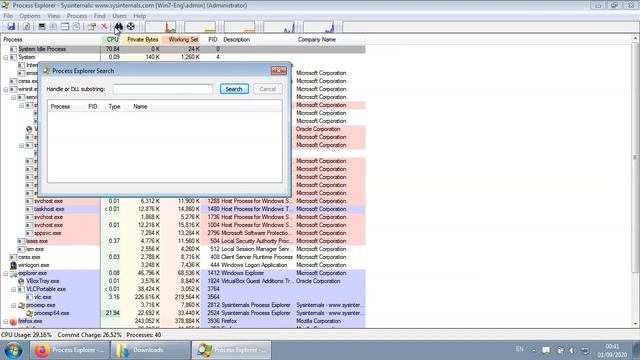Open the File menu
The image size is (640, 360).
(x=8, y=16)
